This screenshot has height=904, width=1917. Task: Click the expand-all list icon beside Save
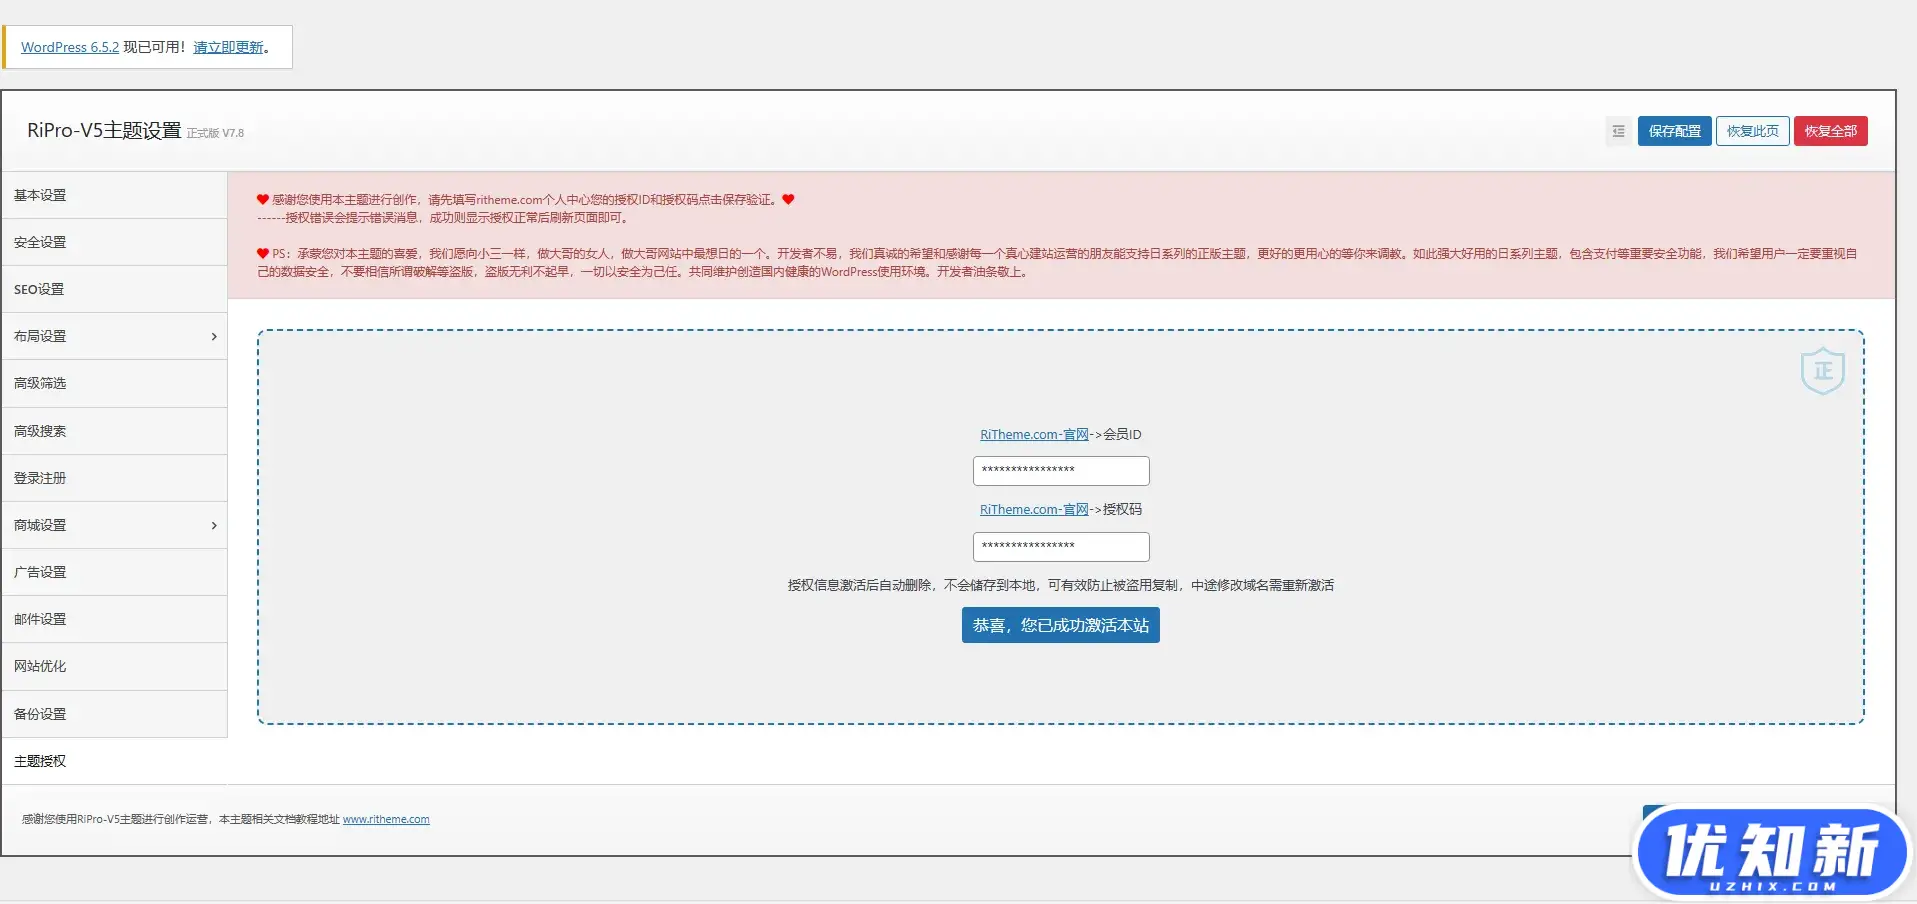(1618, 131)
